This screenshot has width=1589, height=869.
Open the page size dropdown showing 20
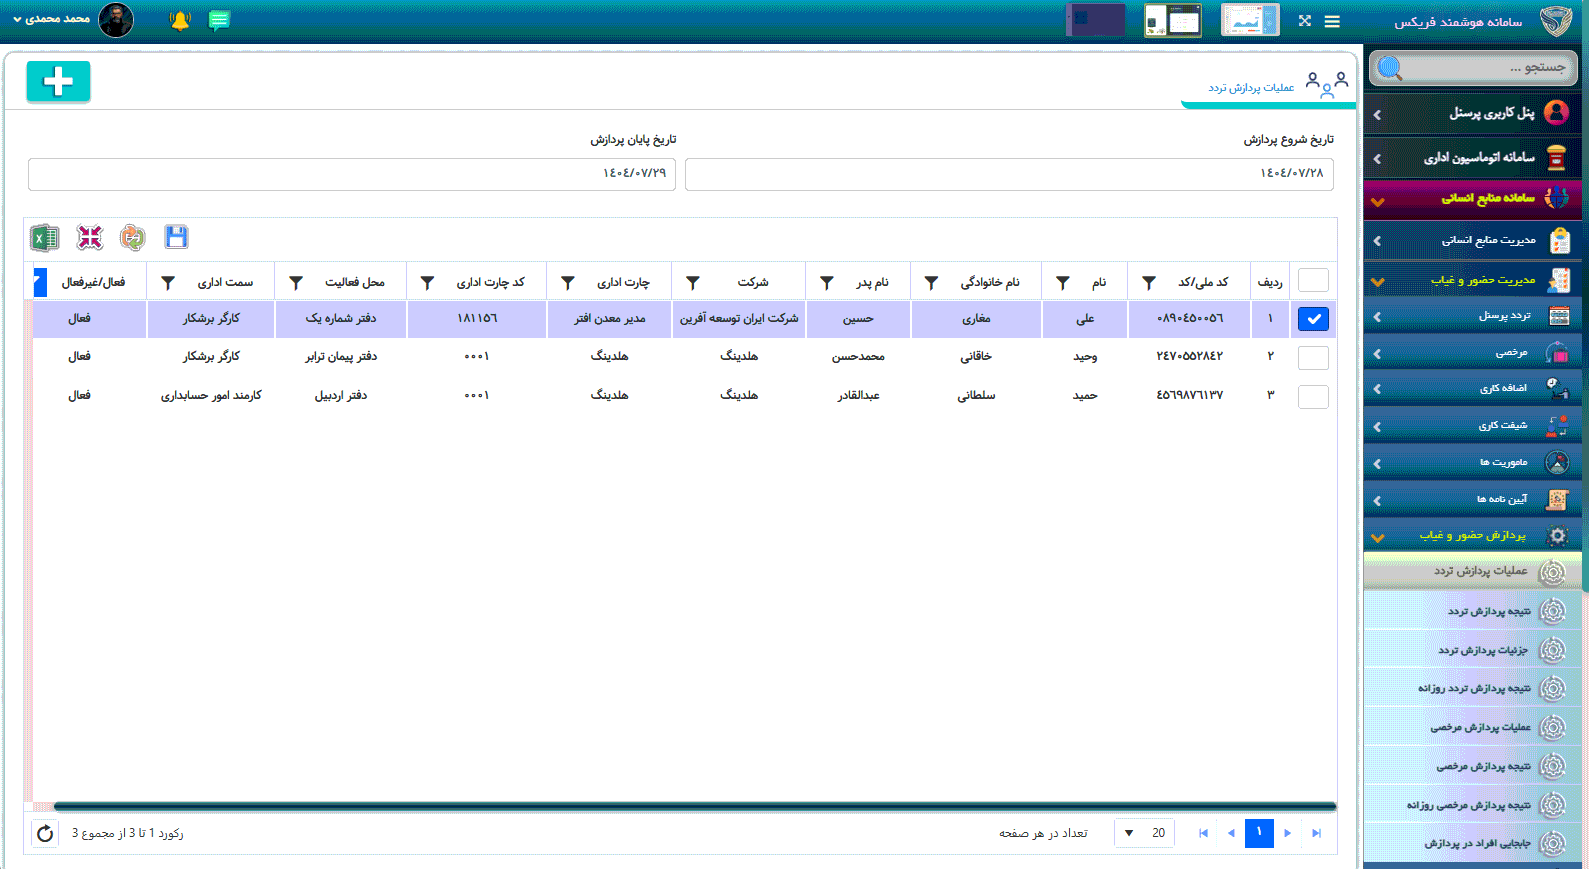[x=1144, y=833]
